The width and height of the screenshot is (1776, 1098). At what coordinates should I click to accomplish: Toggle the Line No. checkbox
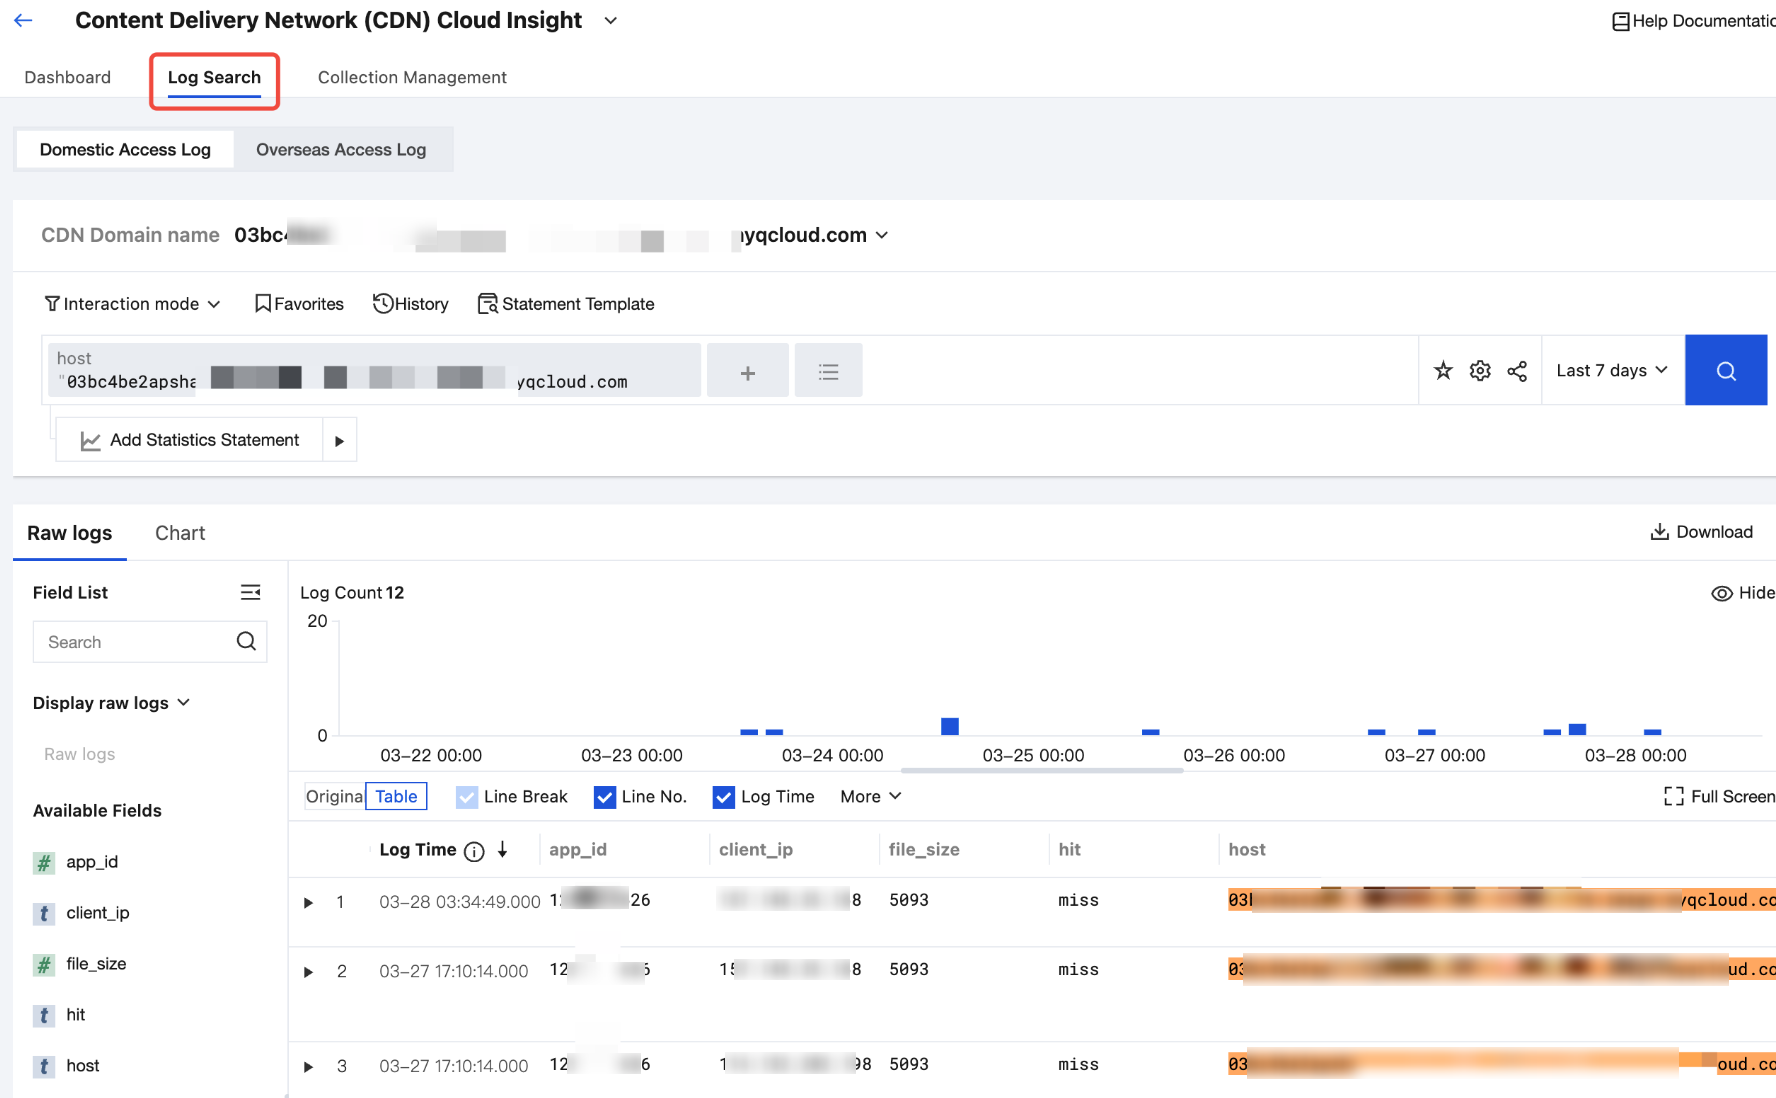tap(604, 797)
